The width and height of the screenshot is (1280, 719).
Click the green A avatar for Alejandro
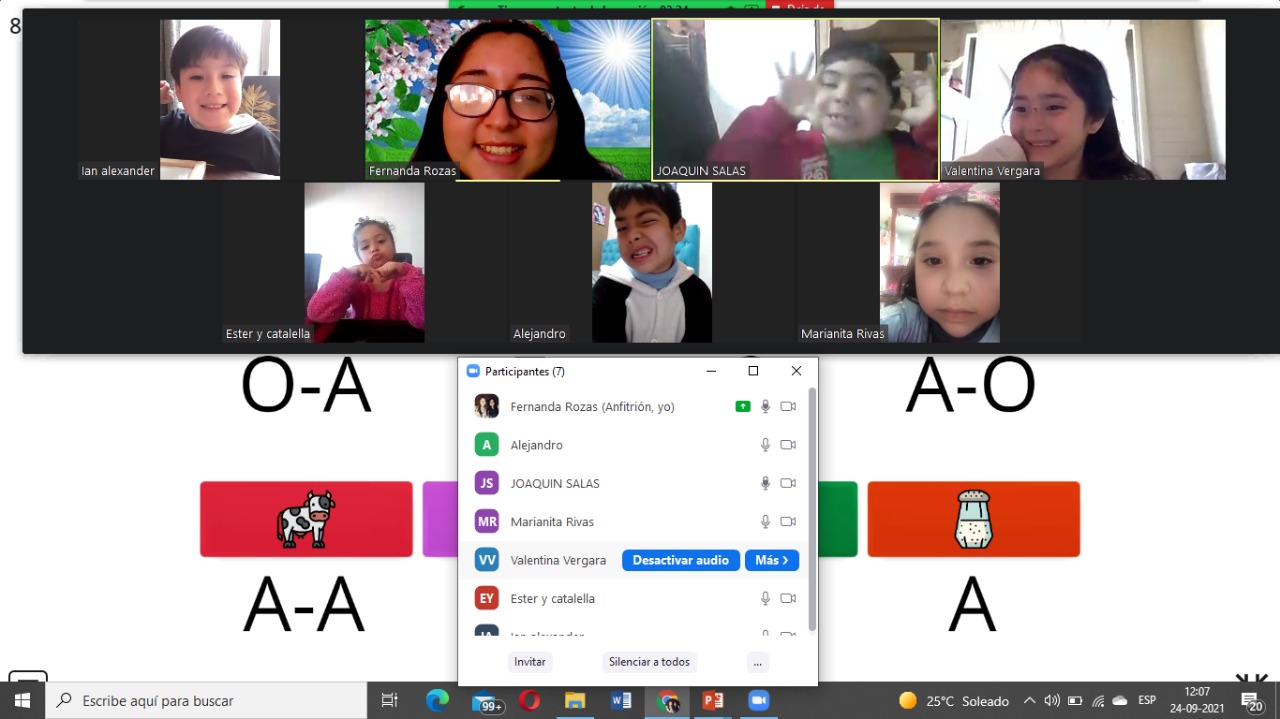pyautogui.click(x=487, y=445)
